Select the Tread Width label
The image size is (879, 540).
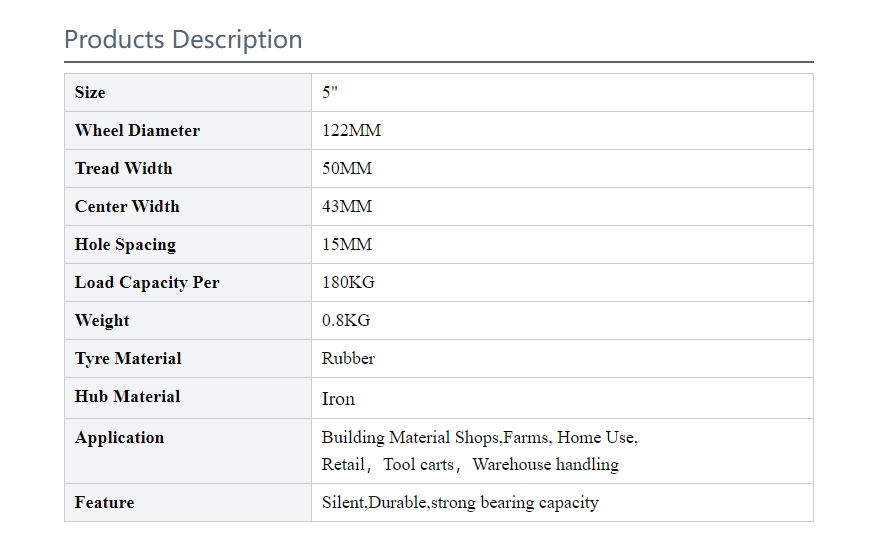123,168
